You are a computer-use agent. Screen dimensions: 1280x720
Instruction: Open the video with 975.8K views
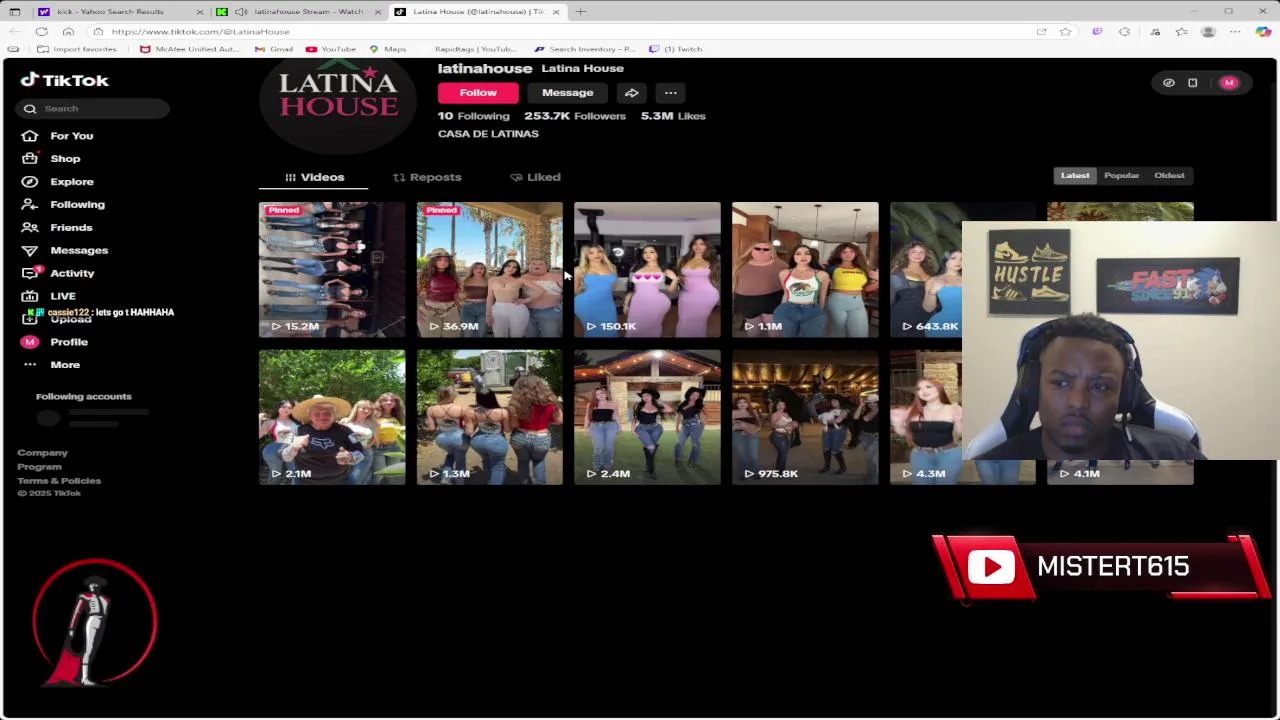pyautogui.click(x=805, y=417)
